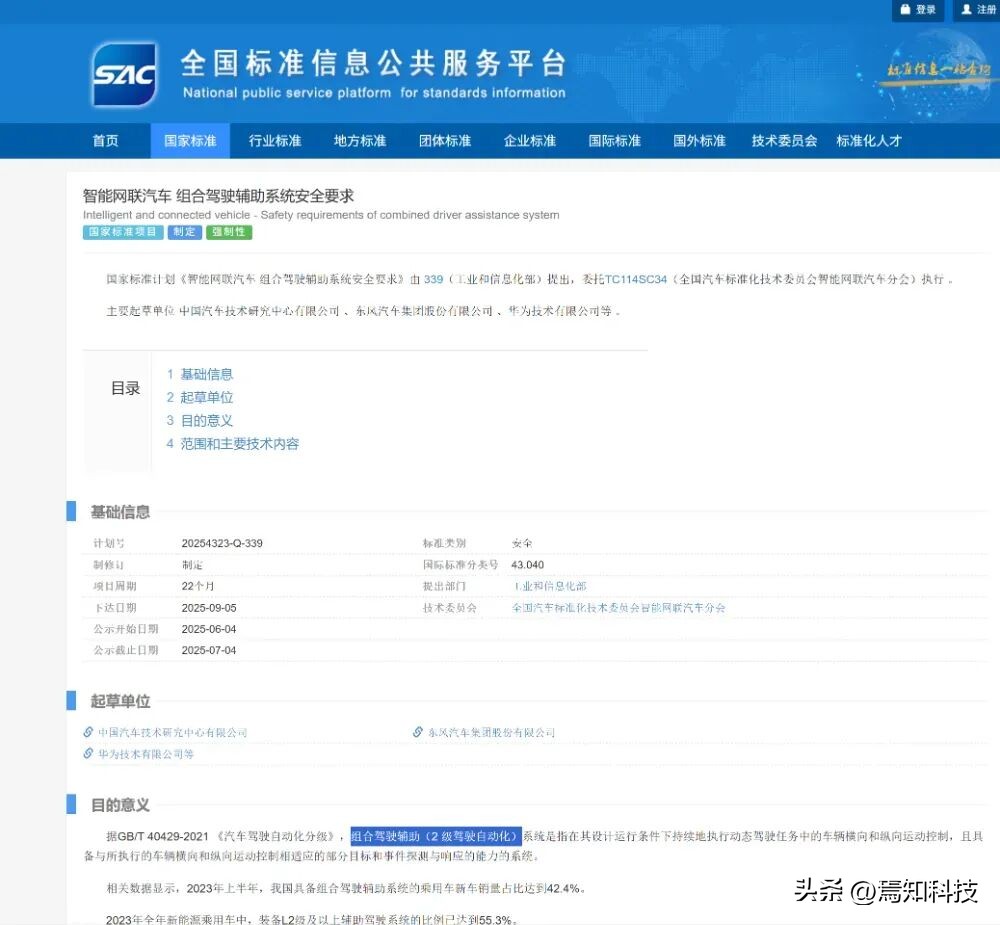Open the 国际标准 nav item
The width and height of the screenshot is (1000, 925).
point(614,140)
